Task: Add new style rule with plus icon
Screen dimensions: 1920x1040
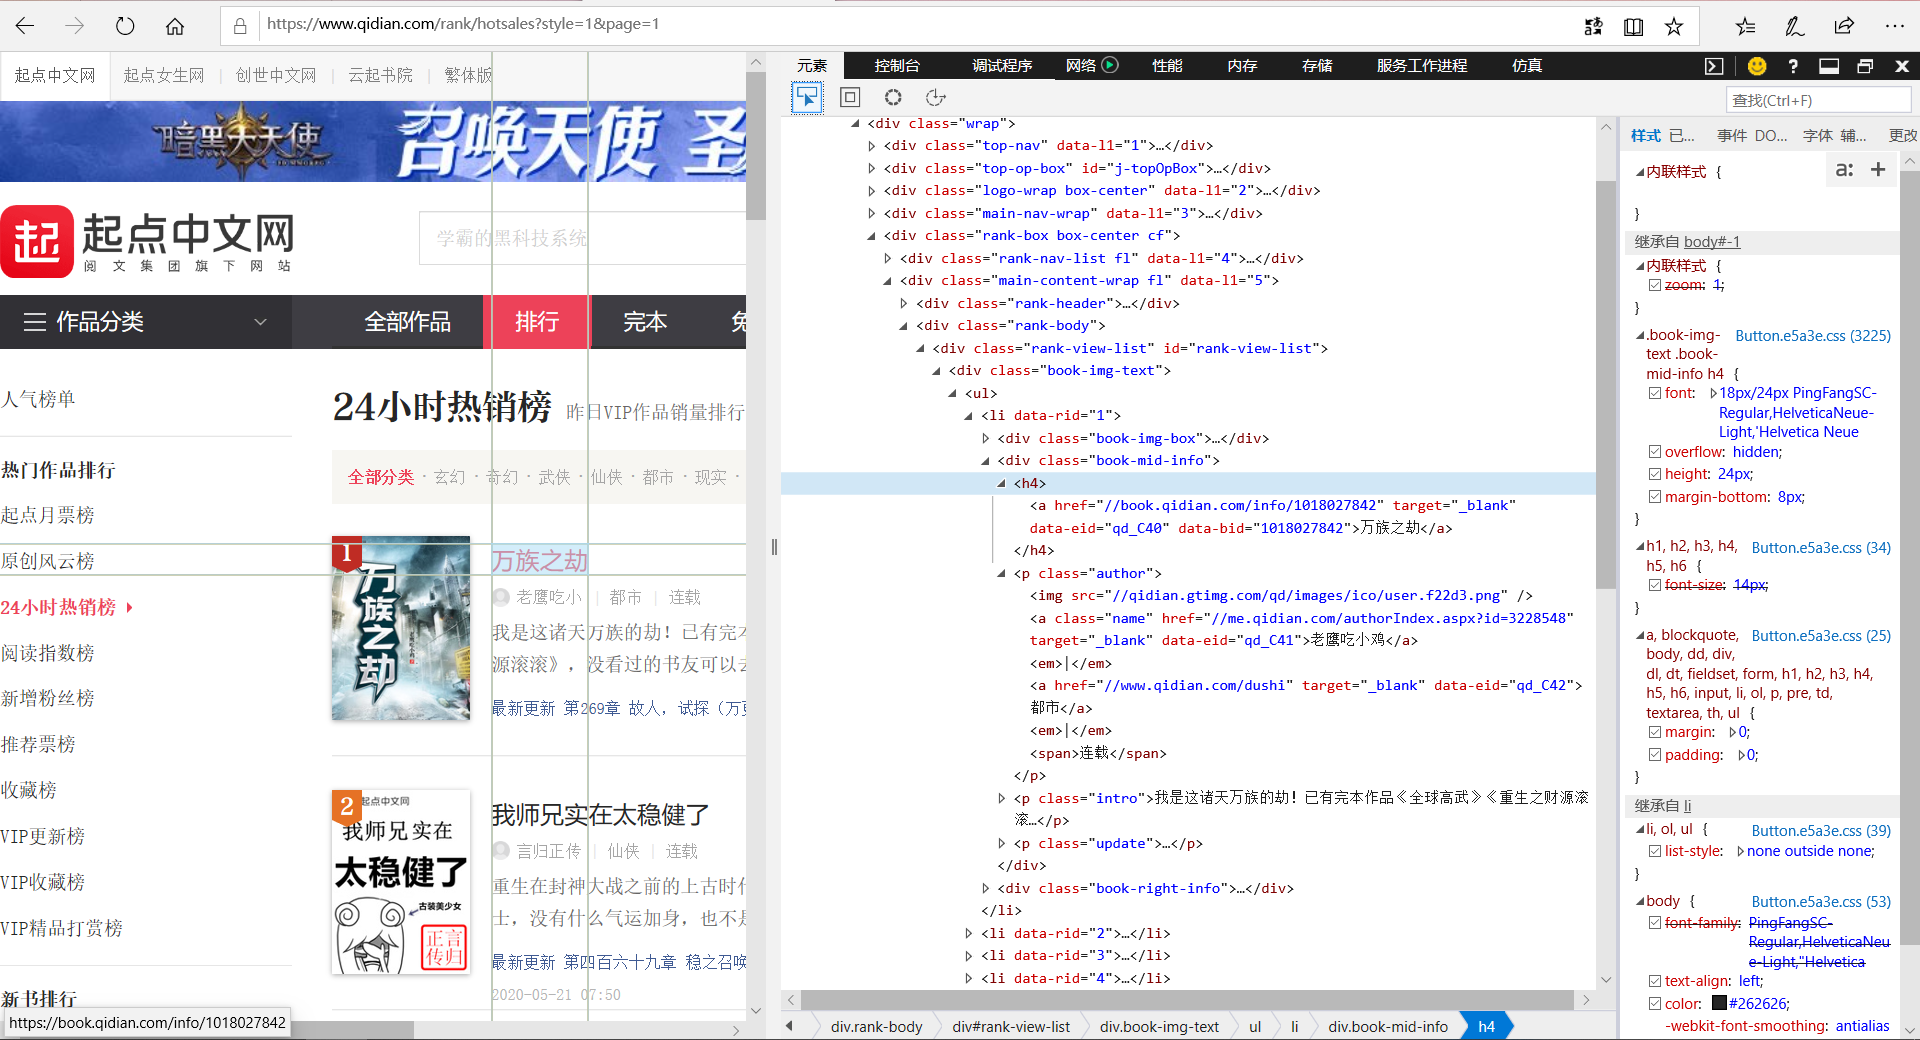Action: (1878, 170)
